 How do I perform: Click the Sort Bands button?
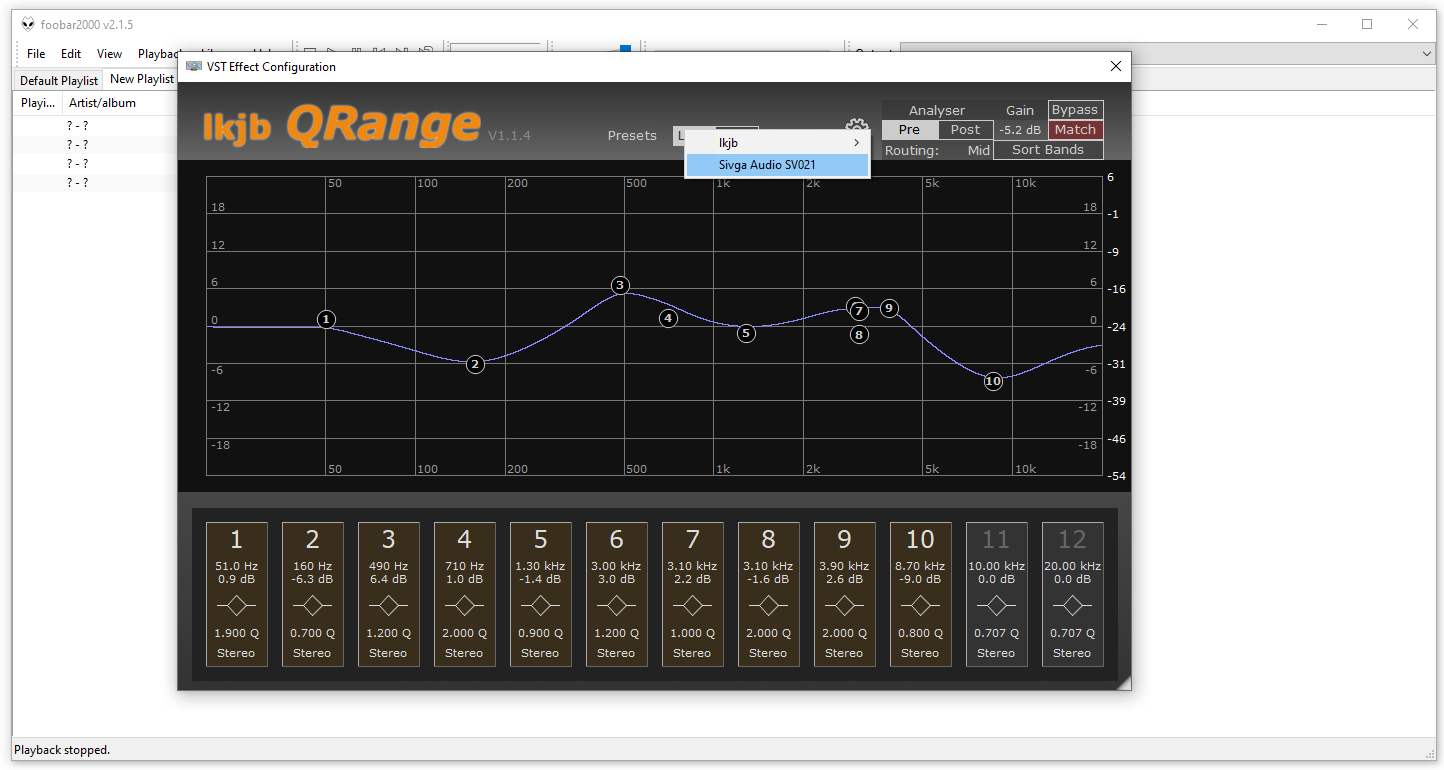(1048, 150)
